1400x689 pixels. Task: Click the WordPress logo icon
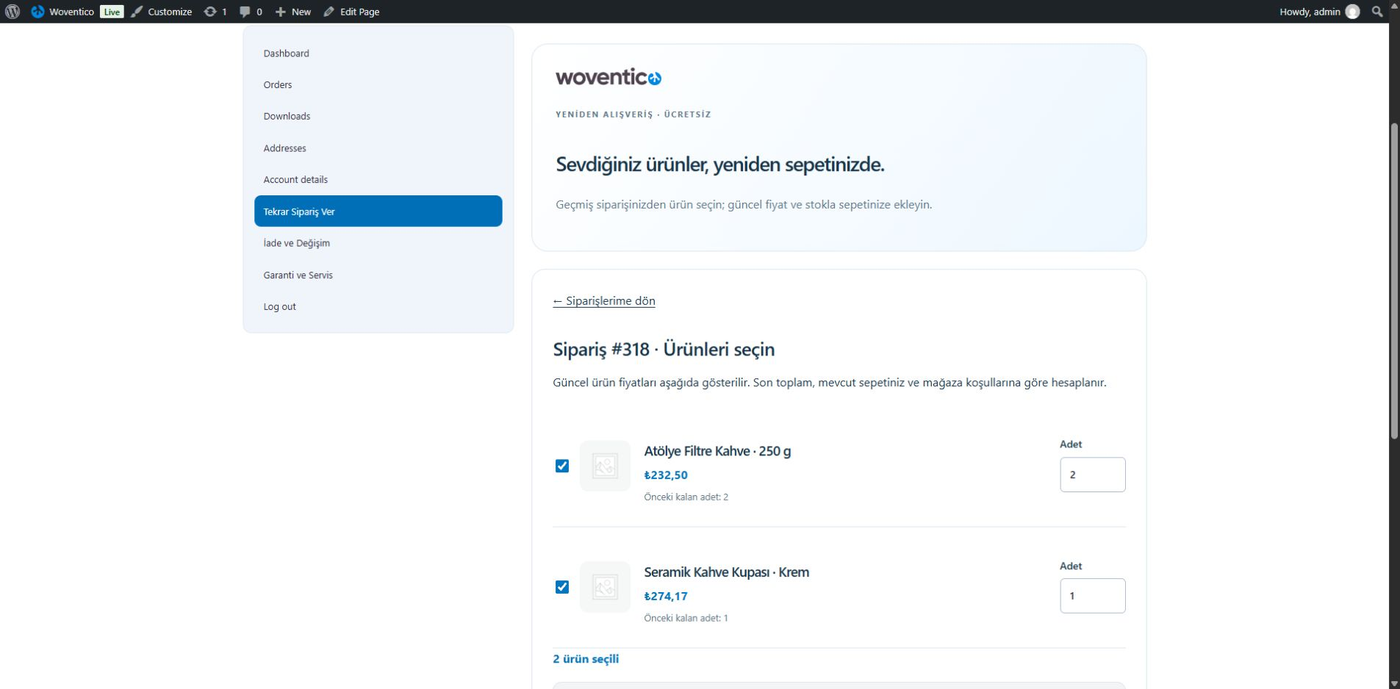[12, 11]
